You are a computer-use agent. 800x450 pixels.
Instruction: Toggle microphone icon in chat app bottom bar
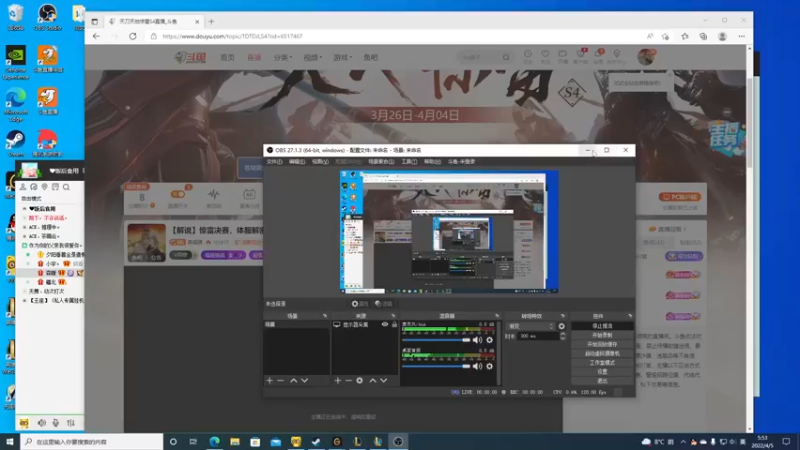coord(56,423)
